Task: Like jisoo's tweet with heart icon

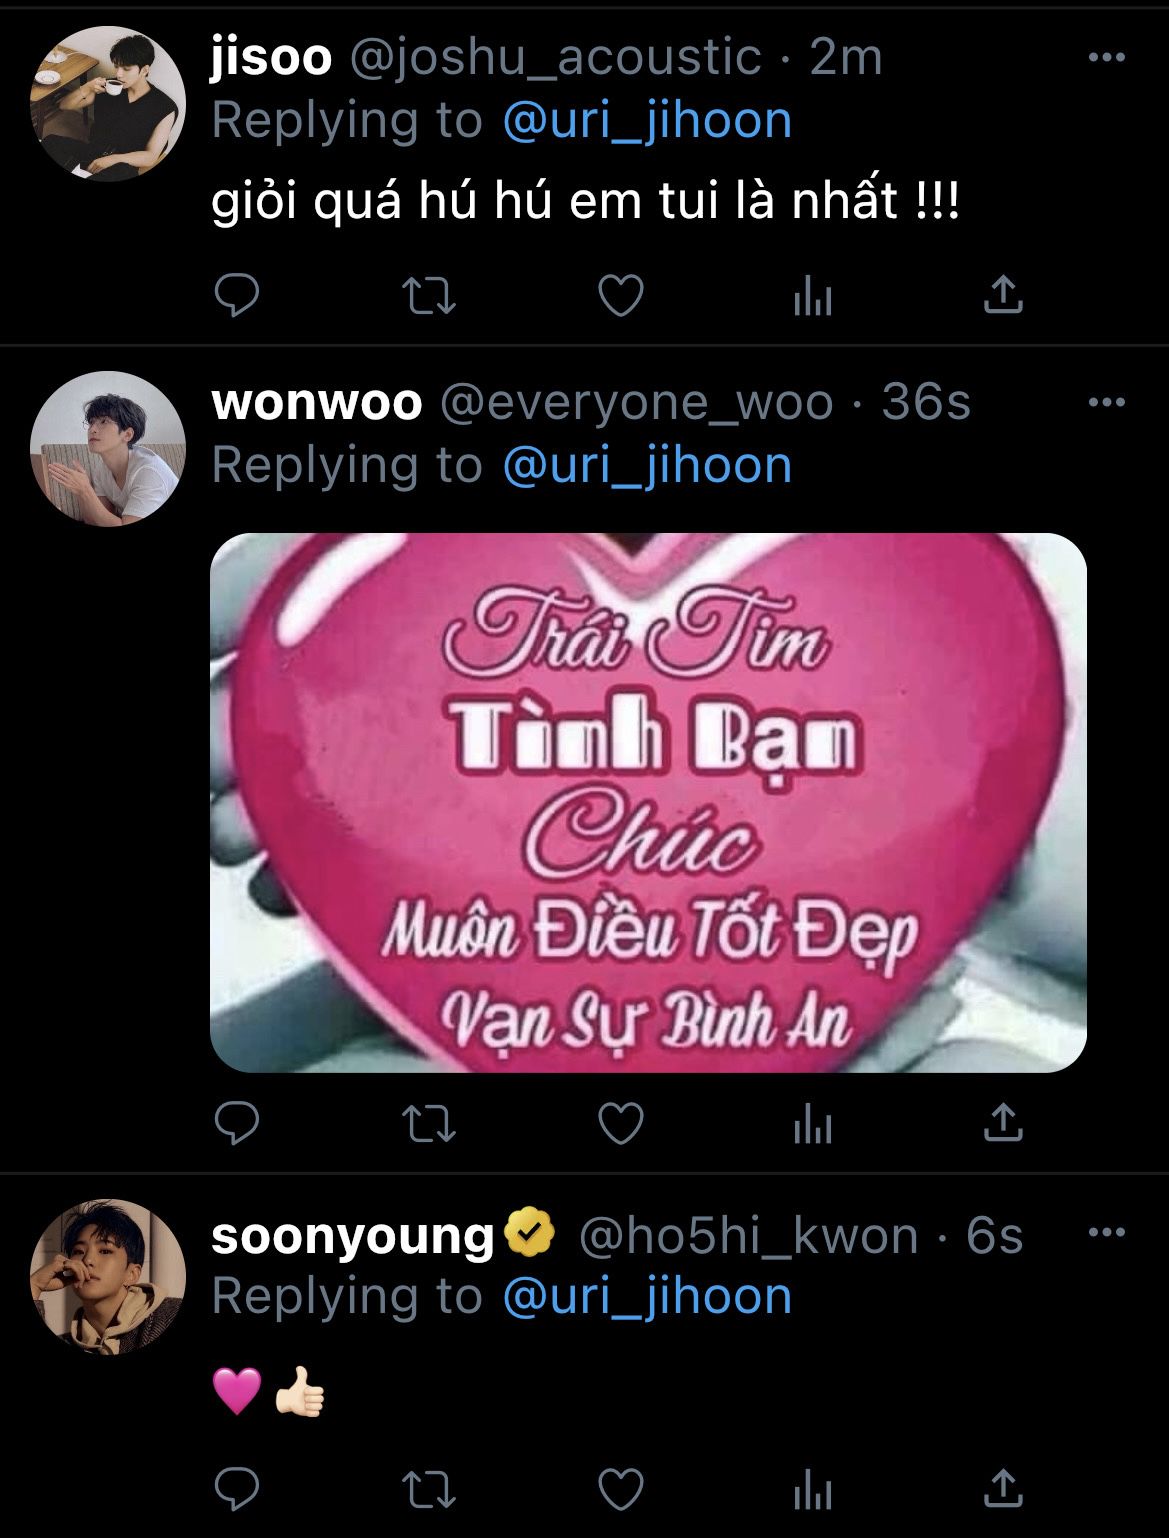Action: (x=620, y=296)
